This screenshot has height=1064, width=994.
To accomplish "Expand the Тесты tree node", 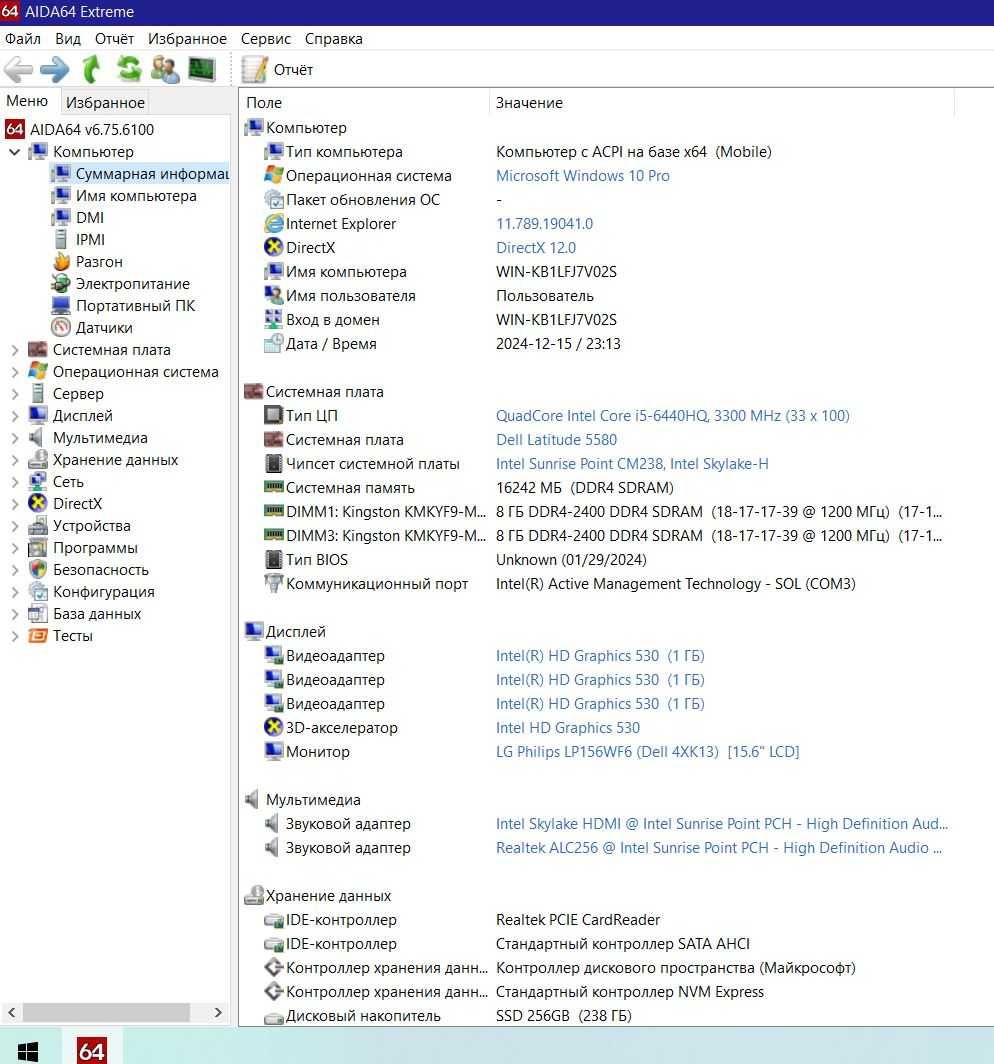I will coord(14,636).
